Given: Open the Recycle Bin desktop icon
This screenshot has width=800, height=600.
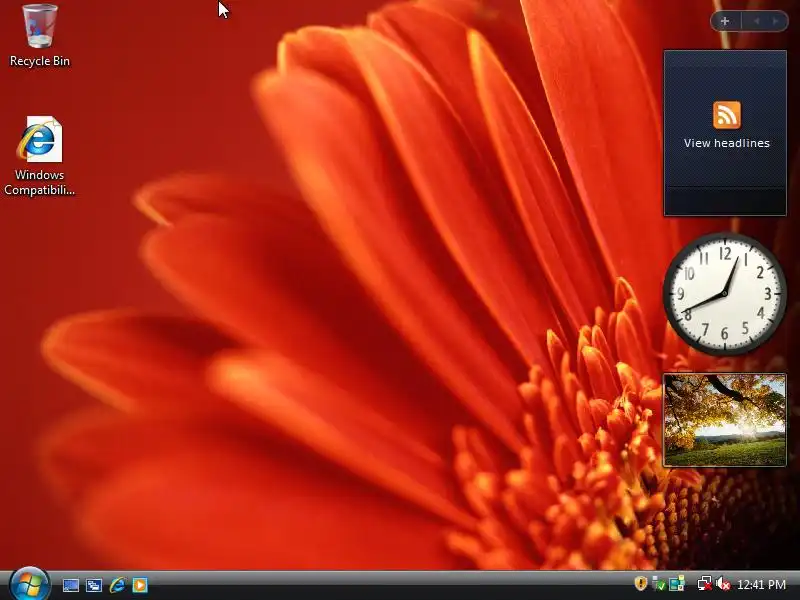Looking at the screenshot, I should coord(40,35).
